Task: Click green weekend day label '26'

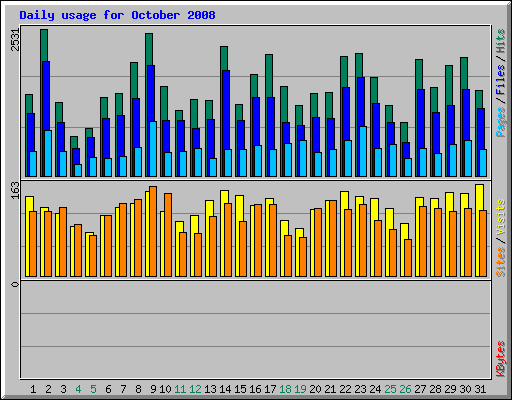Action: pyautogui.click(x=405, y=389)
